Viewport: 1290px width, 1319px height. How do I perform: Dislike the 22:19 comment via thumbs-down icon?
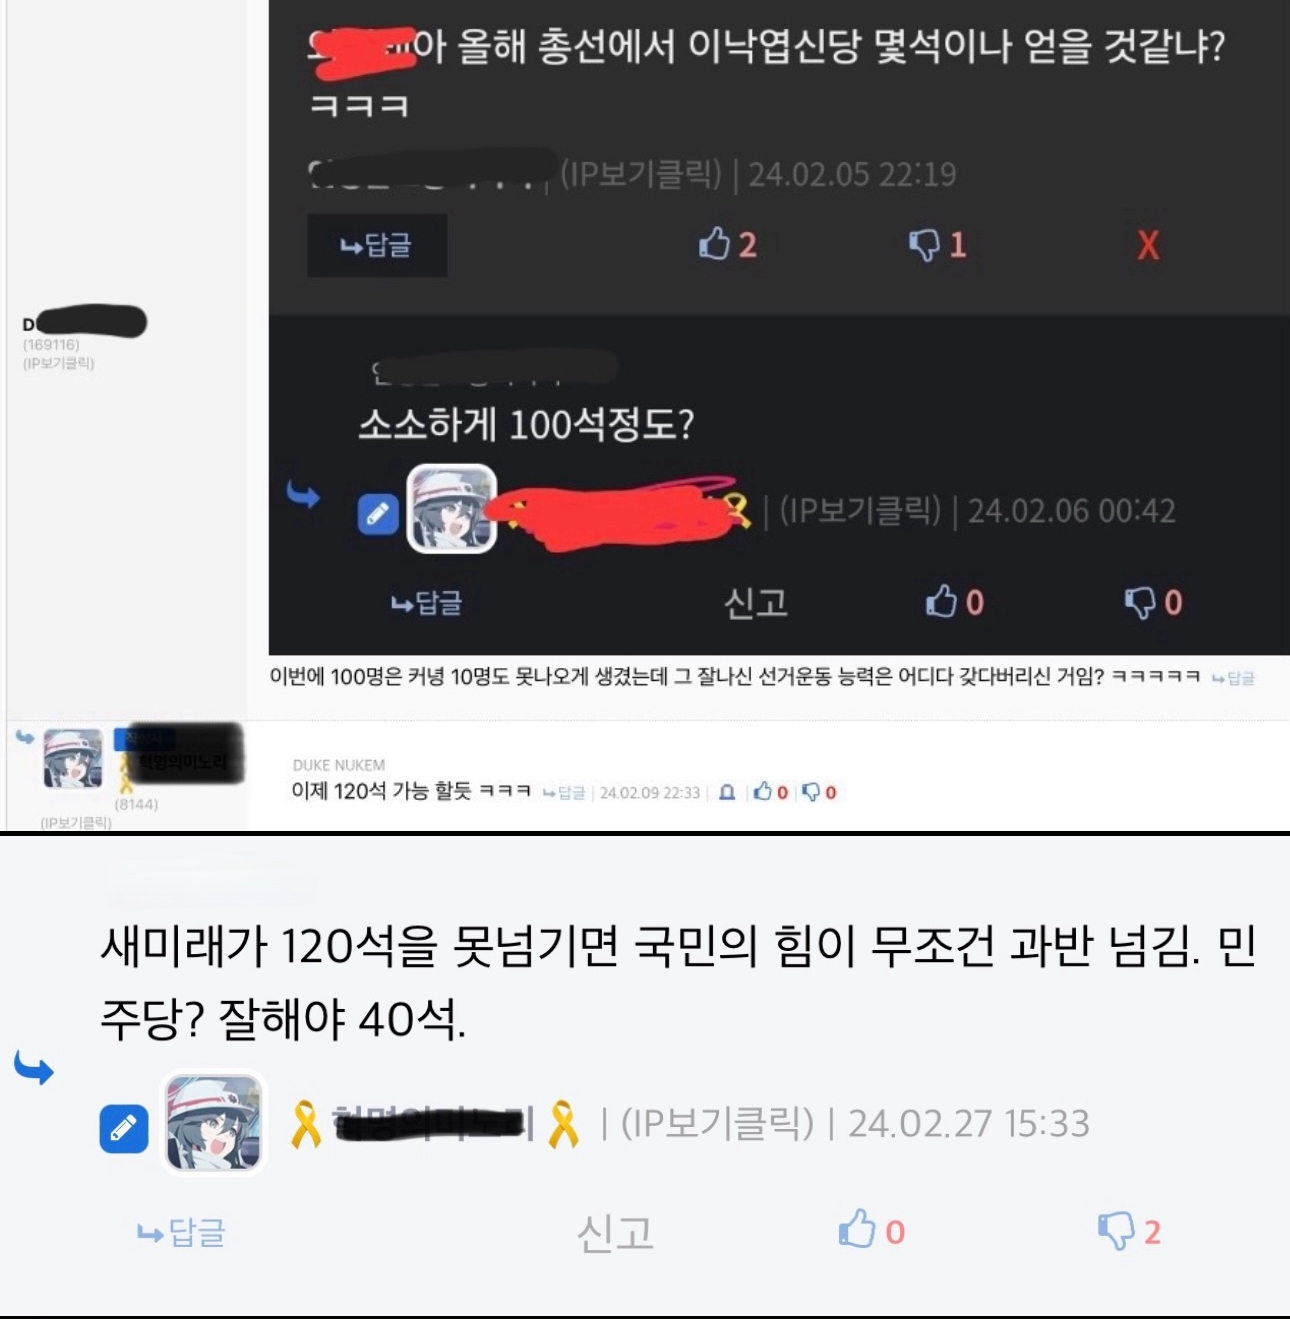point(924,244)
